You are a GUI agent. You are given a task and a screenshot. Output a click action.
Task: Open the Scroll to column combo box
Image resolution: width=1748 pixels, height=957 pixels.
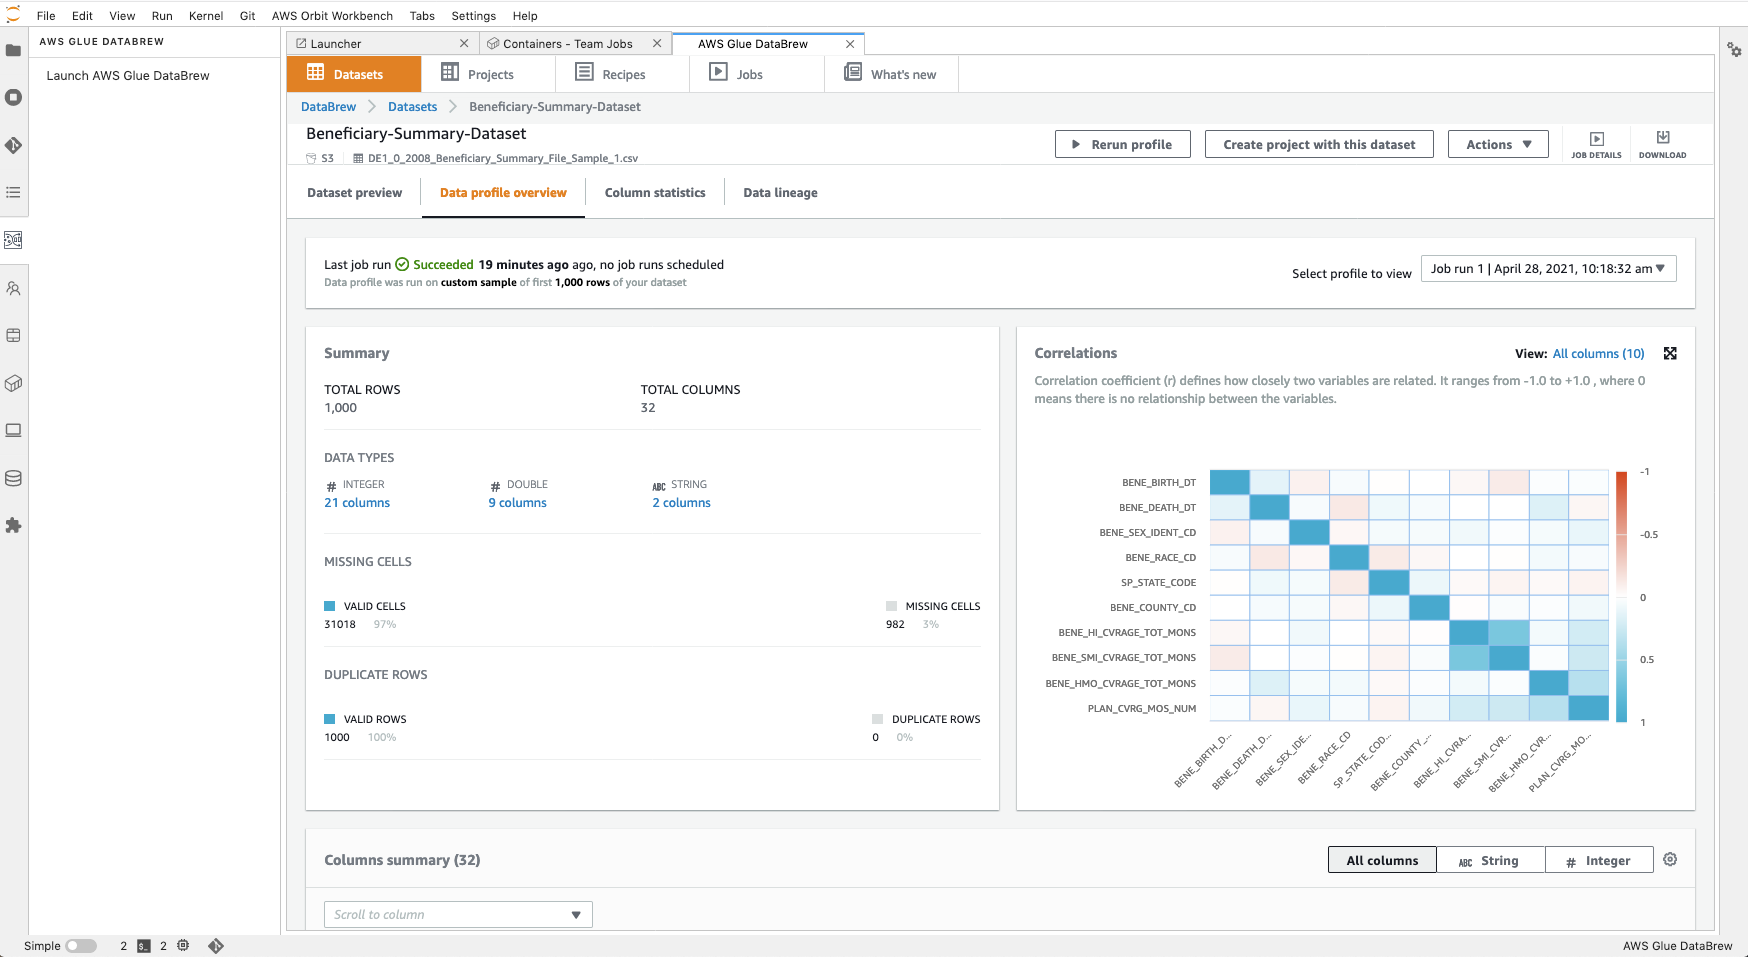click(458, 915)
